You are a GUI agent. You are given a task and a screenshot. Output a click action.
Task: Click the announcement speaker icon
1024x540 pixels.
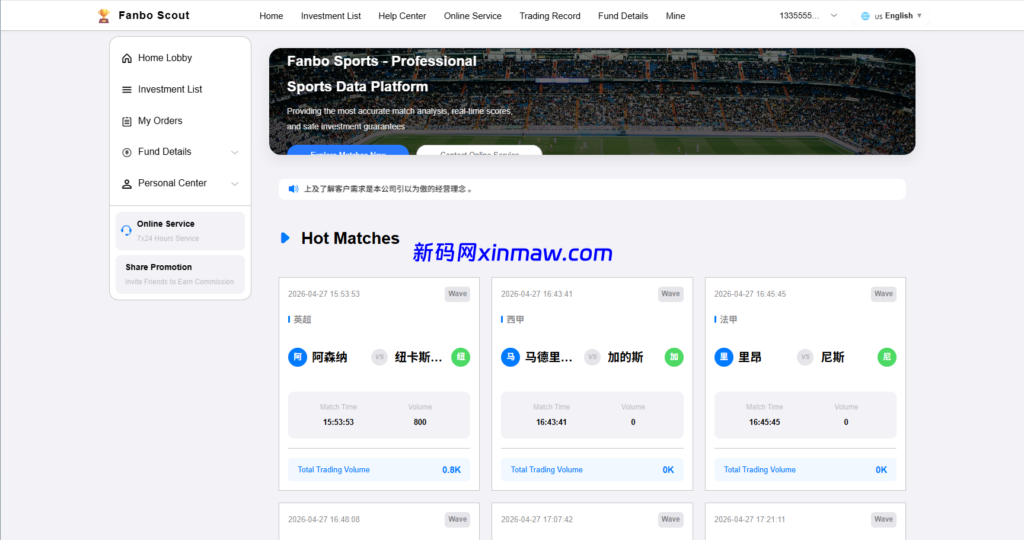click(x=293, y=189)
